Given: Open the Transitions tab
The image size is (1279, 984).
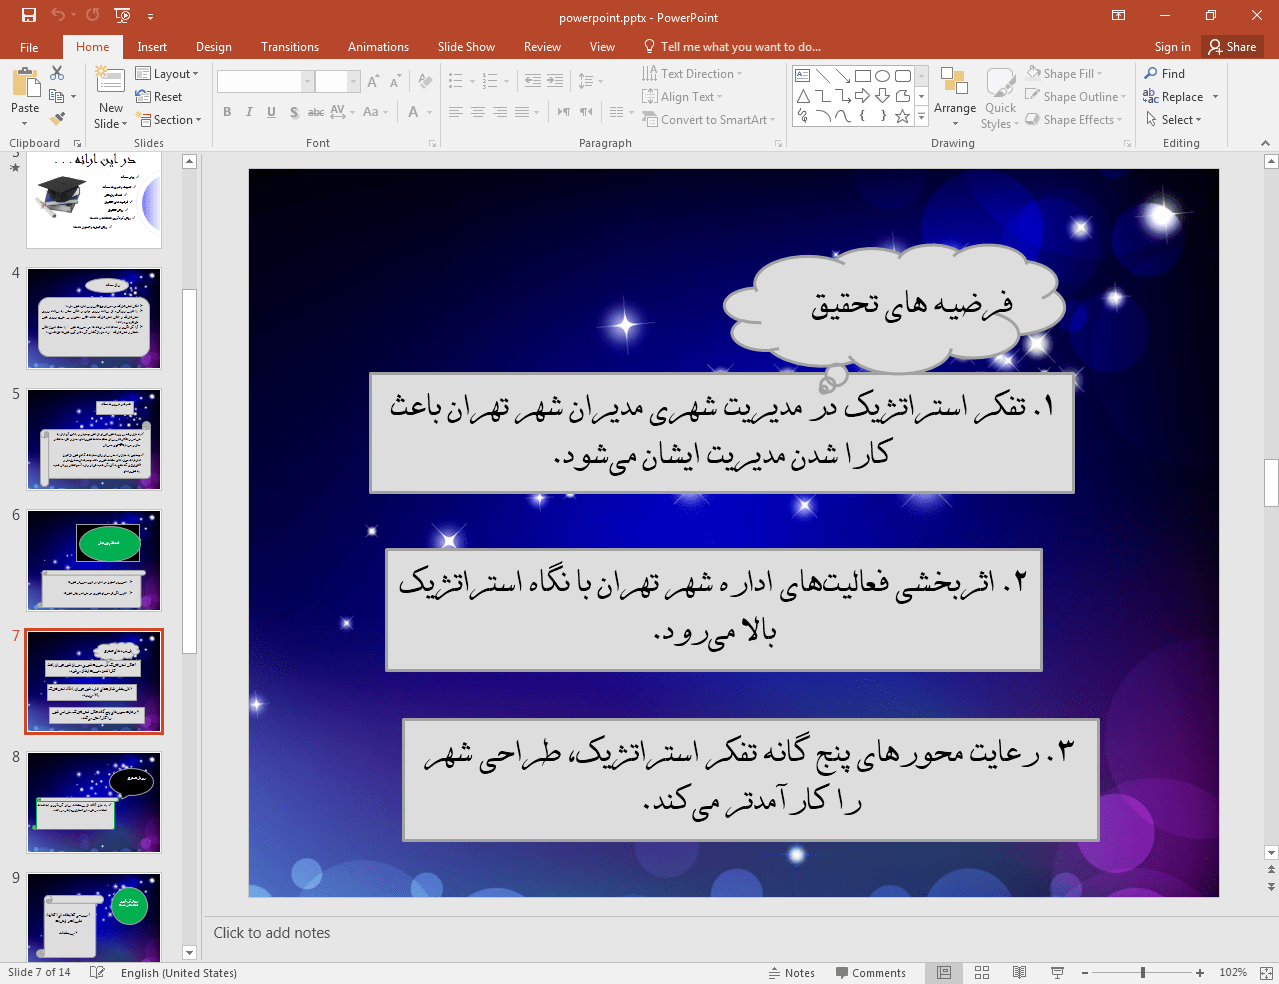Looking at the screenshot, I should 289,47.
